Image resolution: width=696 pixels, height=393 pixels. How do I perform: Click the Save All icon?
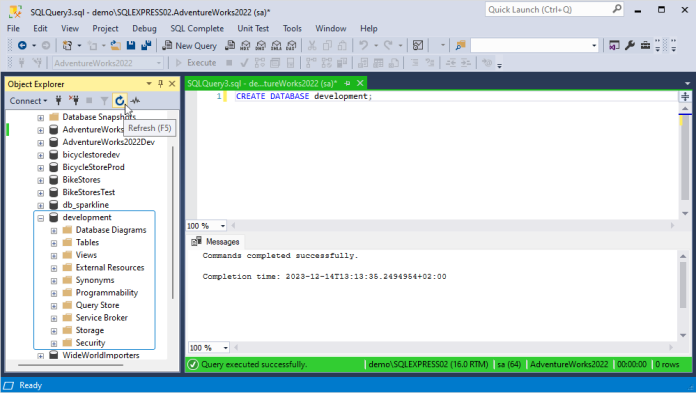[x=146, y=45]
